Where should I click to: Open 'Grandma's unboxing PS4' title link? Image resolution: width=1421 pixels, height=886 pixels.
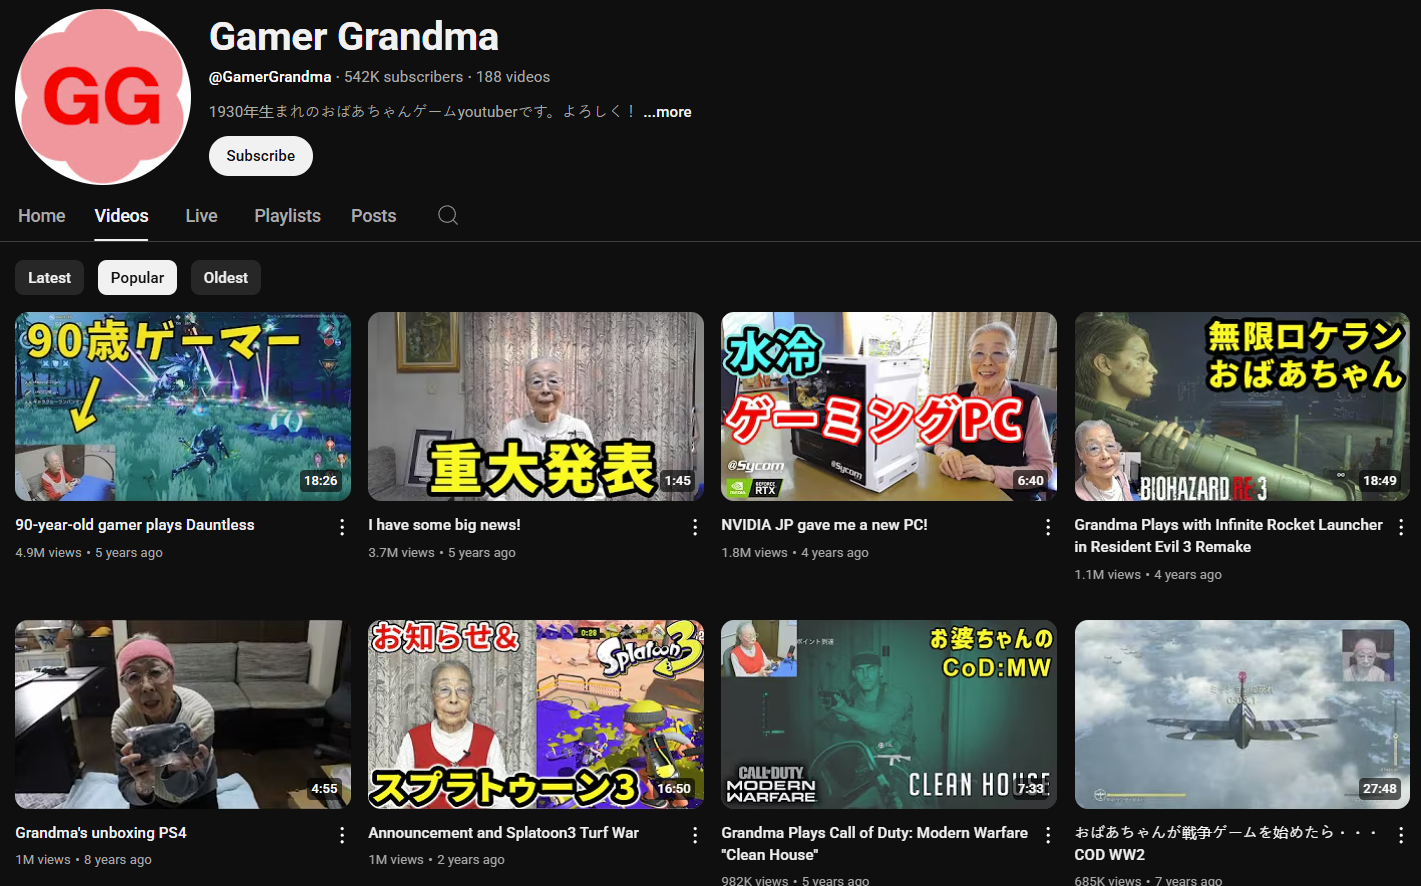point(101,833)
